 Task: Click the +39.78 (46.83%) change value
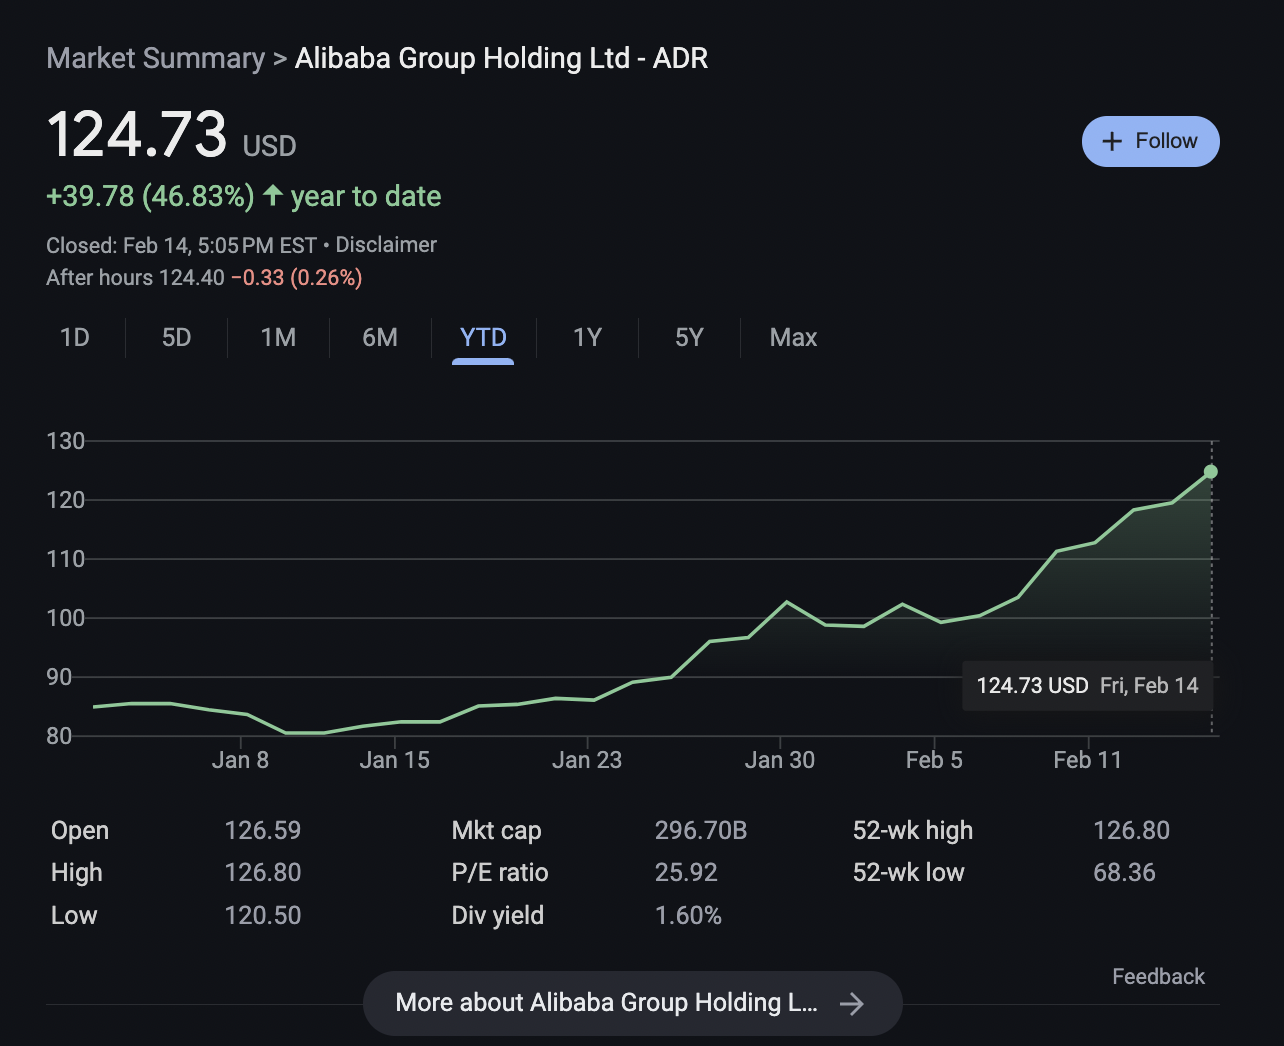pyautogui.click(x=150, y=196)
